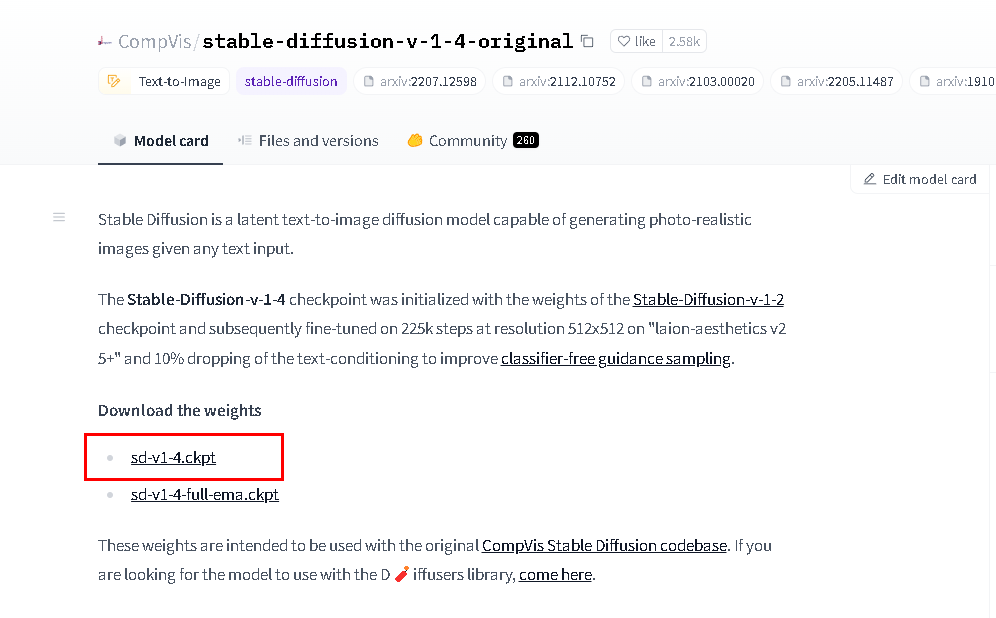Select the stable-diffusion tag

point(291,81)
